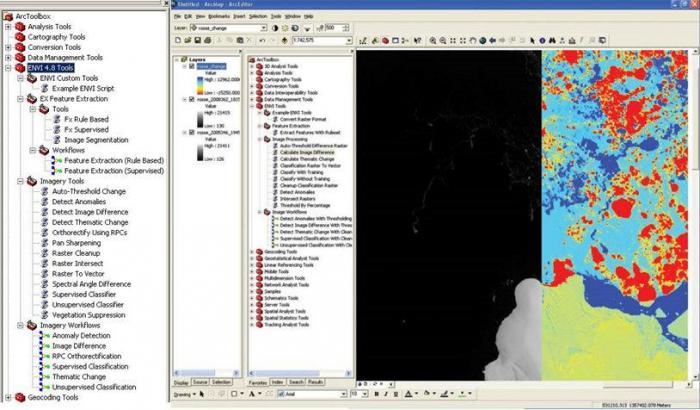Collapse the ENVI 4.8 Tools toolbox

[x=8, y=67]
